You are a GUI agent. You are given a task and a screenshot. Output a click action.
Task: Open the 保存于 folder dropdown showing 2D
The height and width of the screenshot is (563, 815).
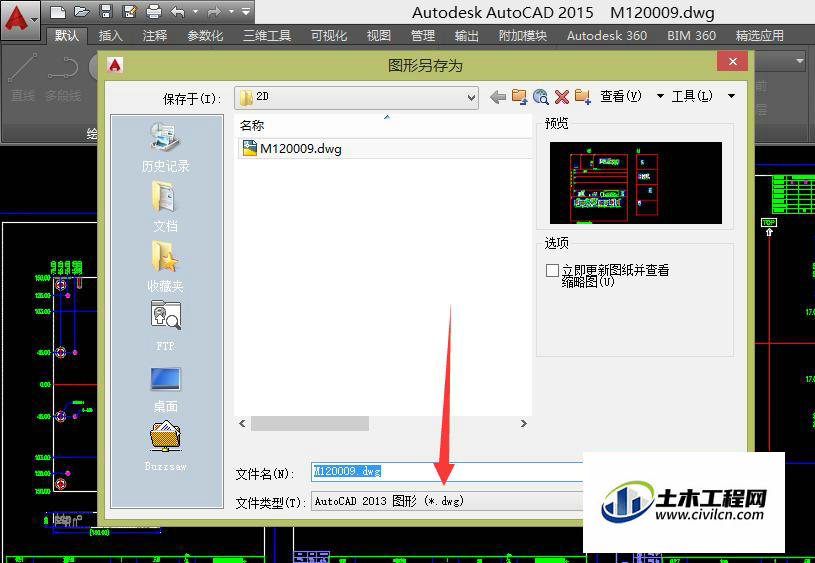tap(357, 97)
